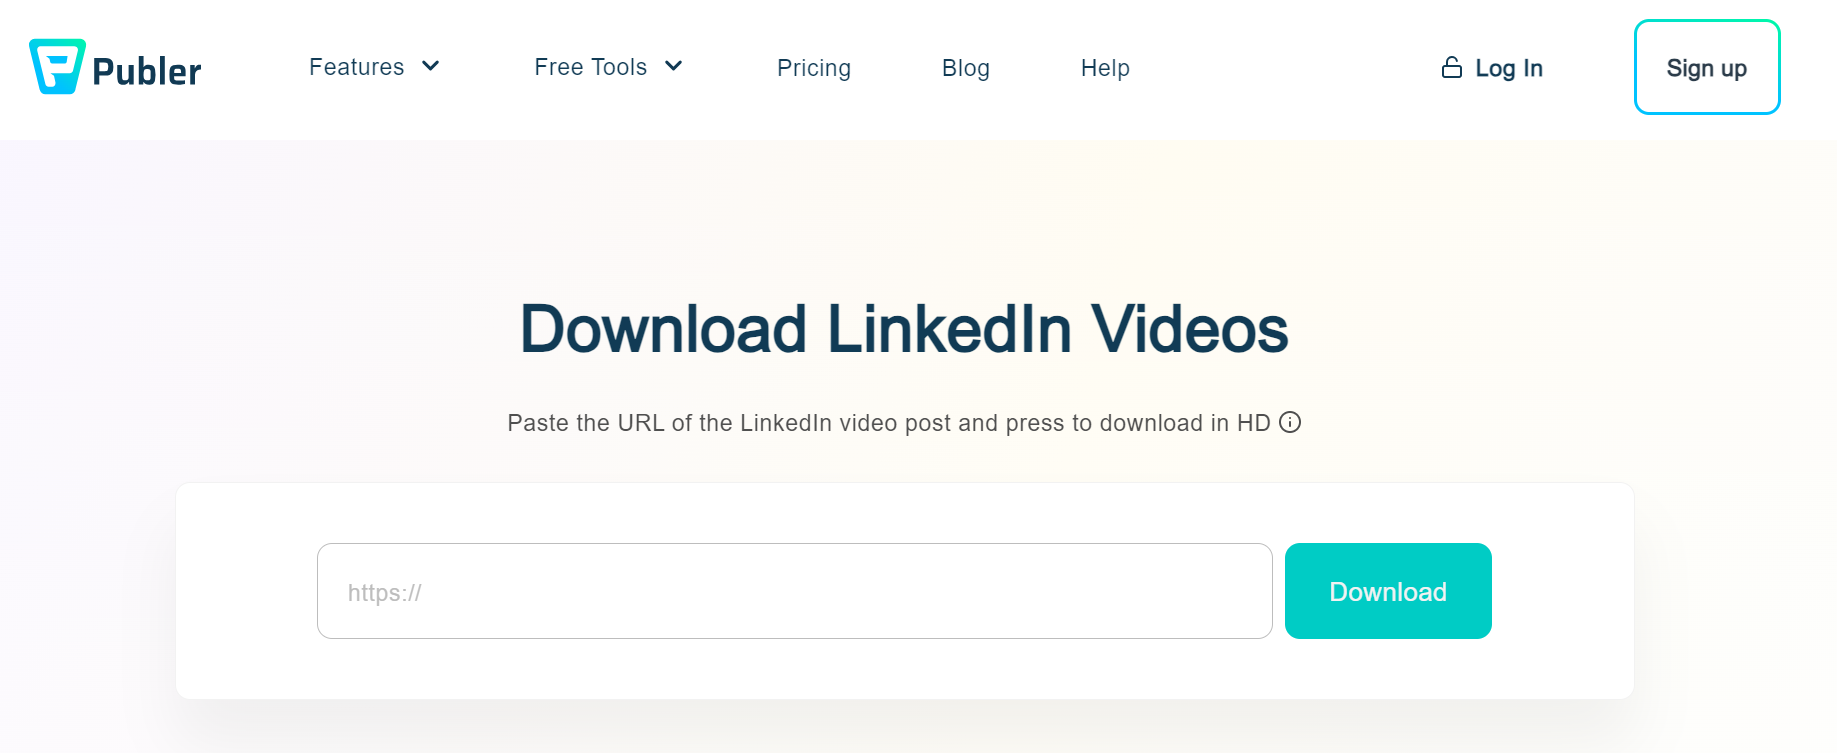Click the Publer wordmark text
The image size is (1837, 753).
[147, 71]
